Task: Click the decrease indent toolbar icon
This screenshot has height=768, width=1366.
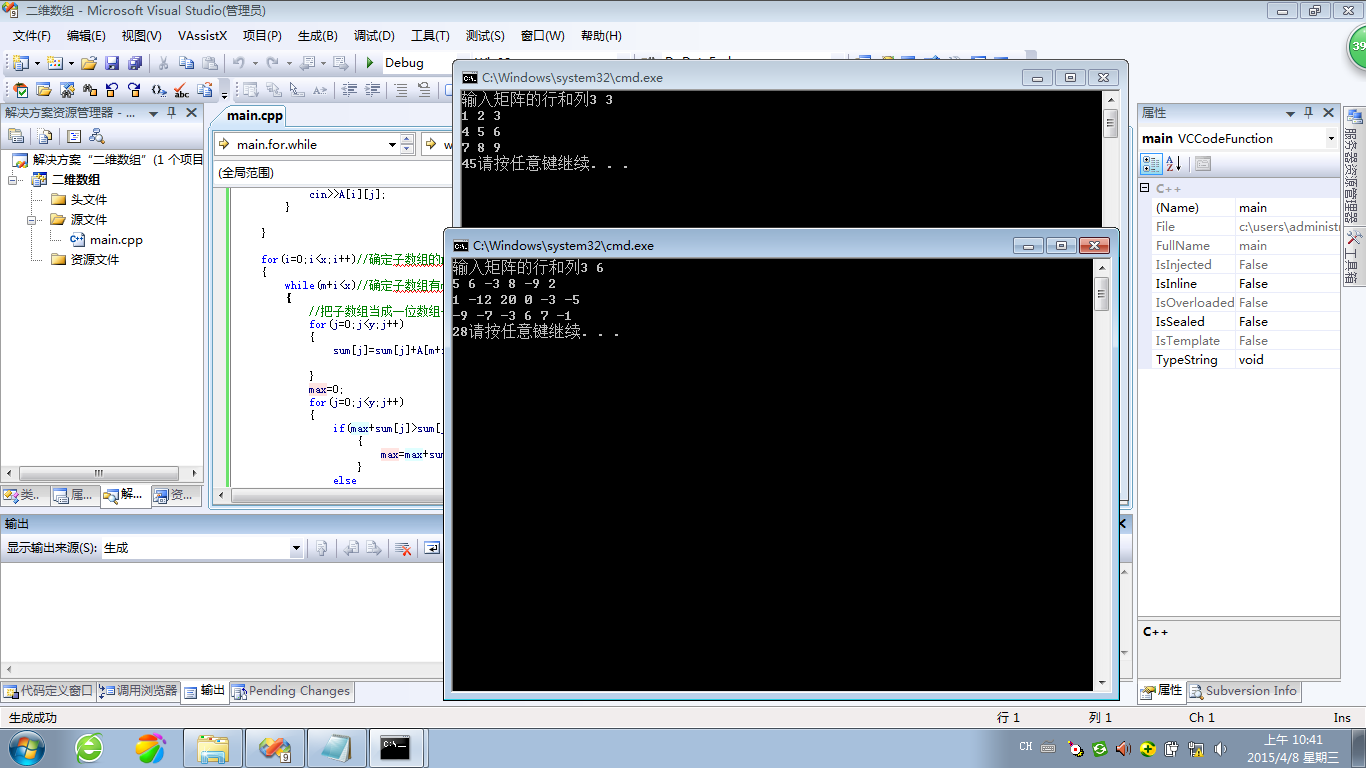Action: [x=350, y=90]
